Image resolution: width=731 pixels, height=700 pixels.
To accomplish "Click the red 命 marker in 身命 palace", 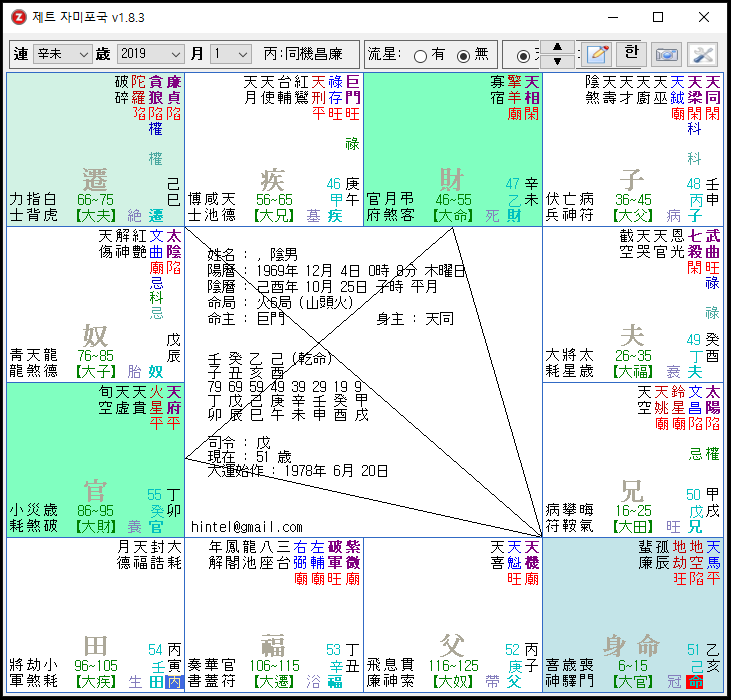I will coord(696,682).
